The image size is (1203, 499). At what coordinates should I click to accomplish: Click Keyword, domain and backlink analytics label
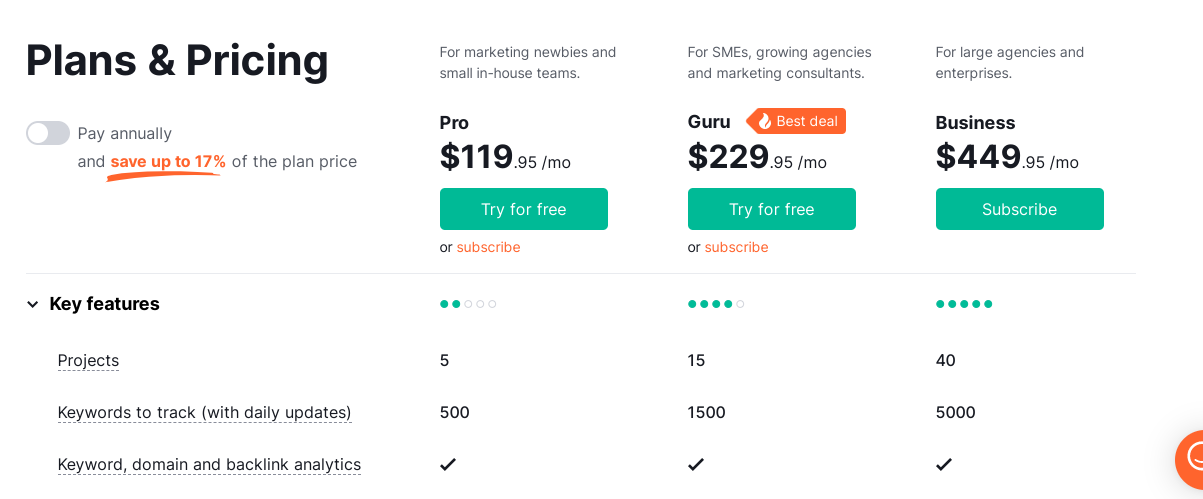point(209,464)
